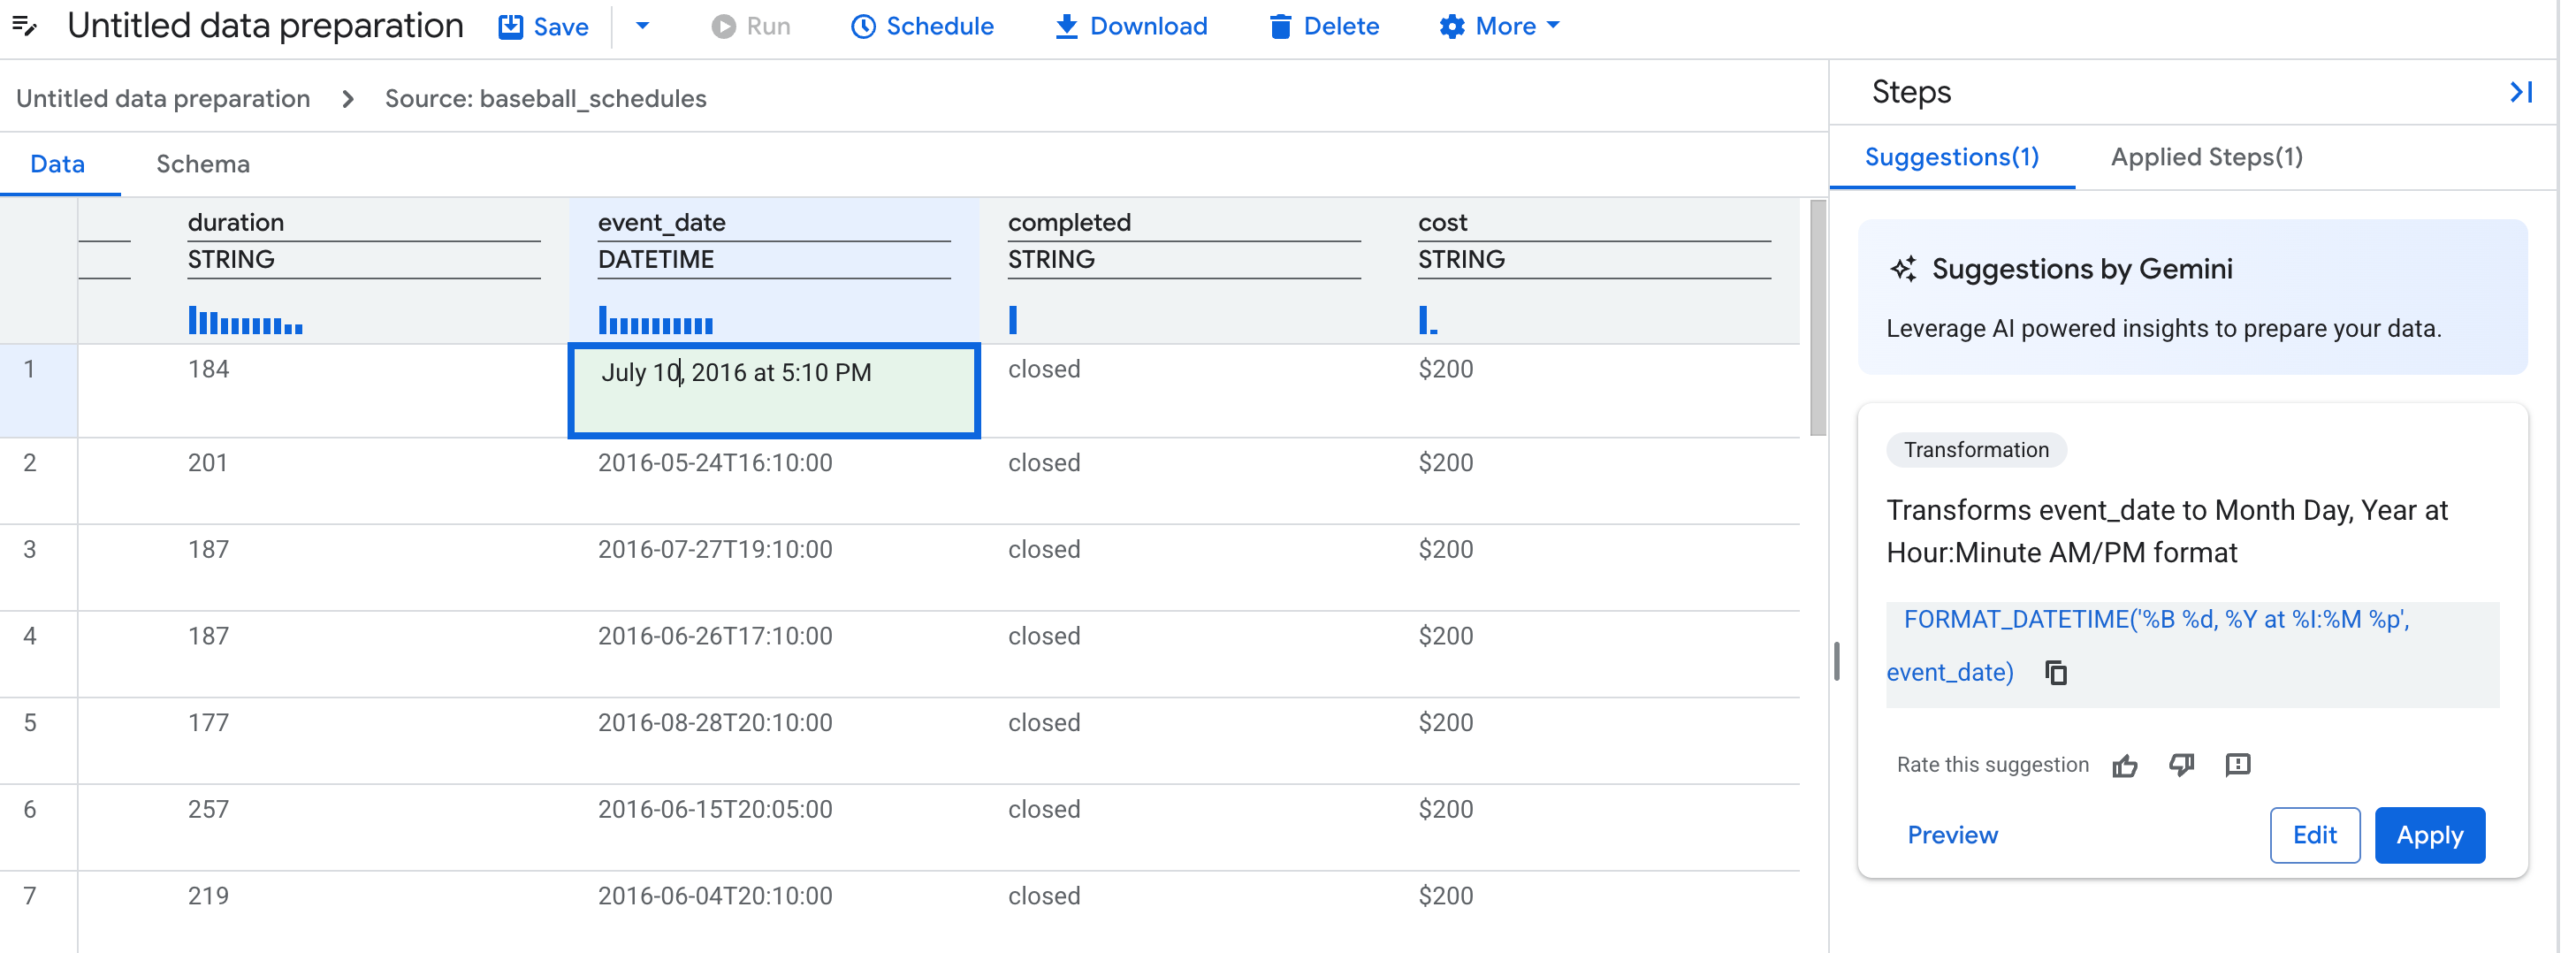The width and height of the screenshot is (2576, 953).
Task: Click the Save icon in the toolbar
Action: click(511, 26)
